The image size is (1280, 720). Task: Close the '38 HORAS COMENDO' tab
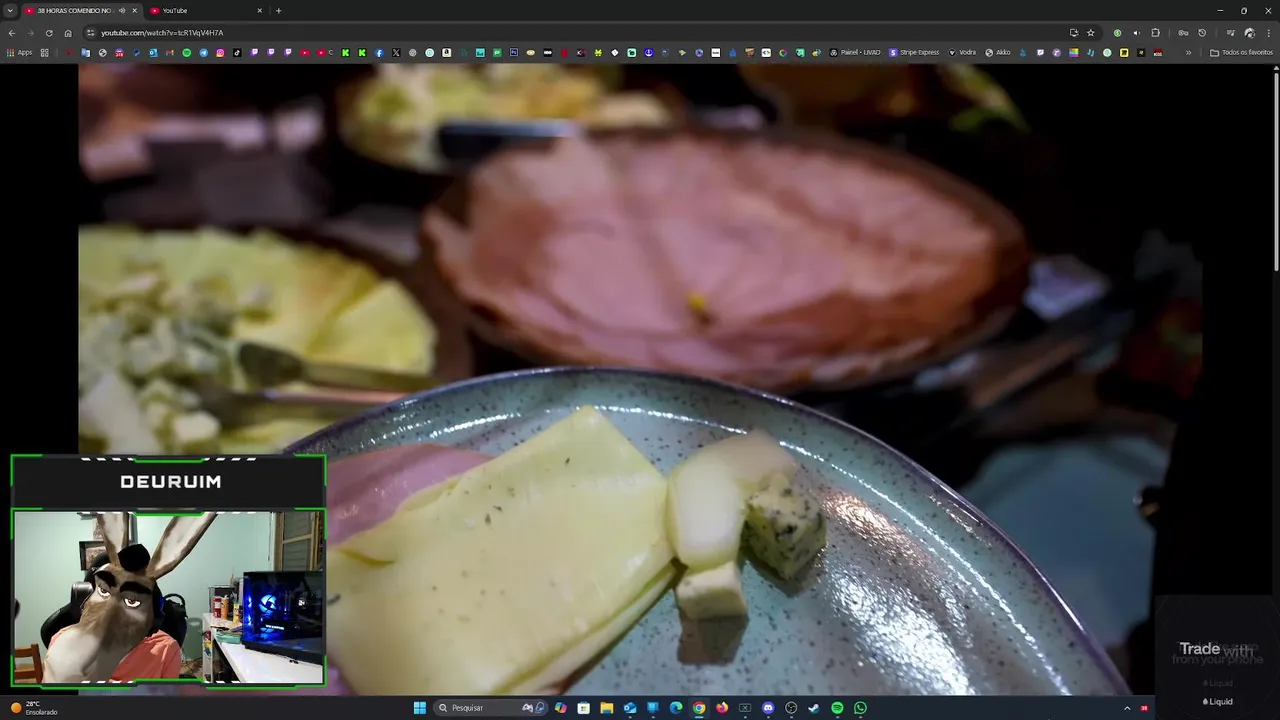click(x=134, y=10)
